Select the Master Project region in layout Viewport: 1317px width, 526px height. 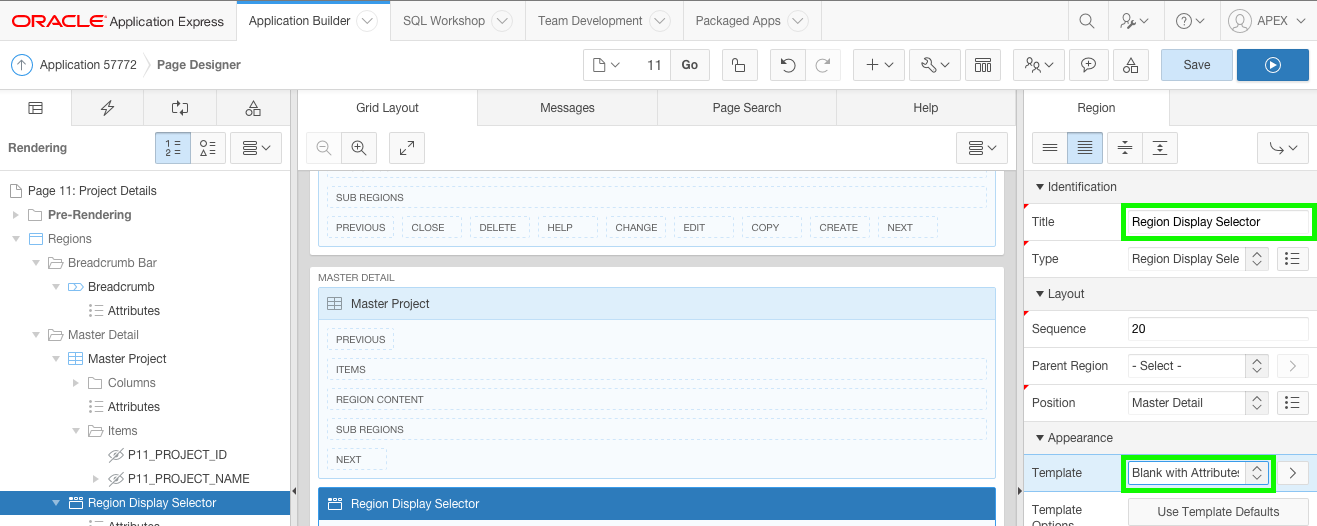(657, 304)
